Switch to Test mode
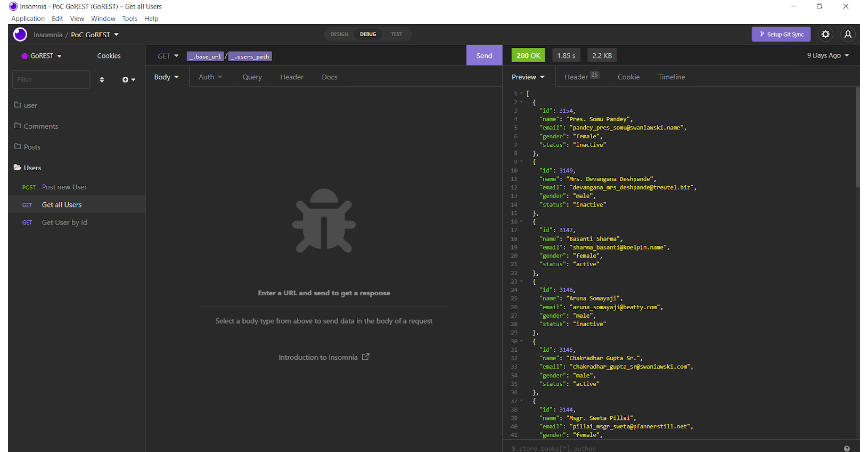Image resolution: width=868 pixels, height=452 pixels. pos(396,34)
